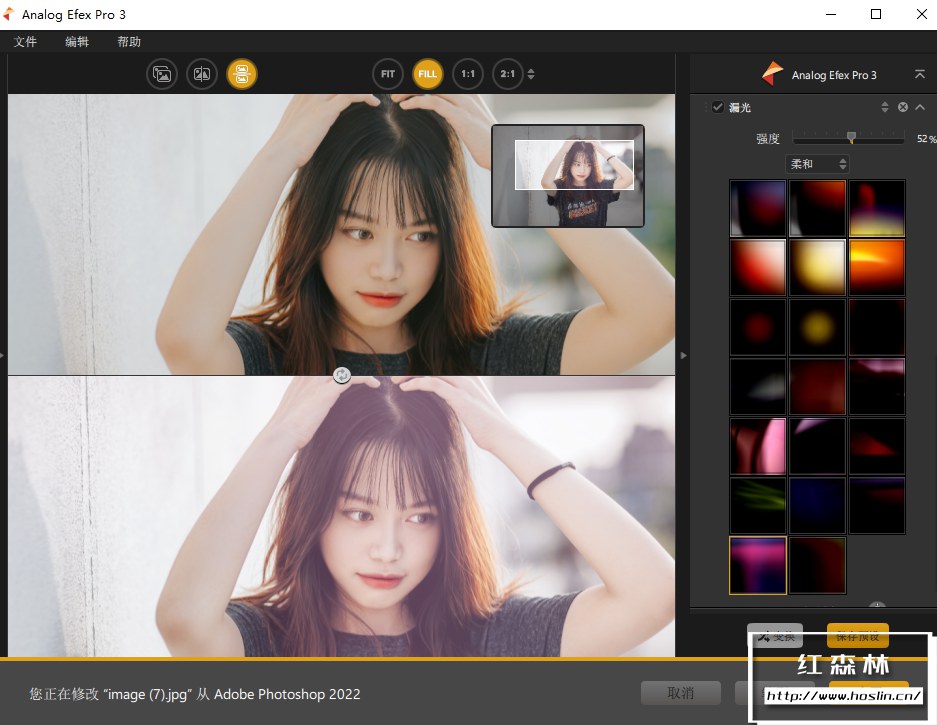937x725 pixels.
Task: Click the navigator loupe preview thumbnail
Action: pos(568,176)
